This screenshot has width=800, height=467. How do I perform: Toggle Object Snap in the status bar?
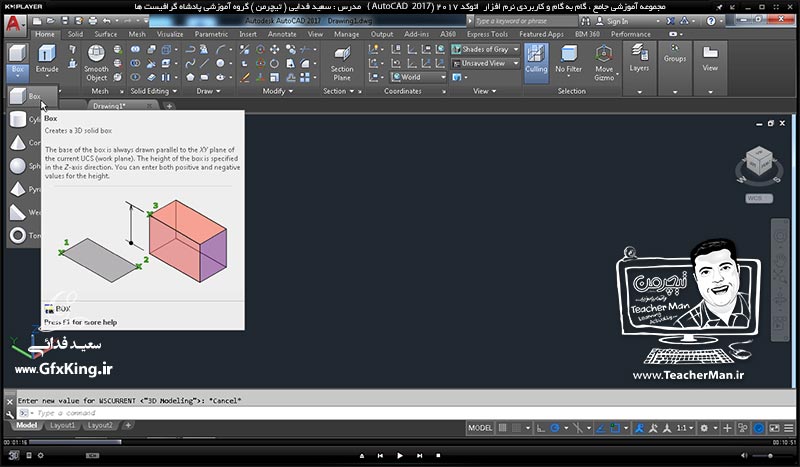tap(615, 428)
